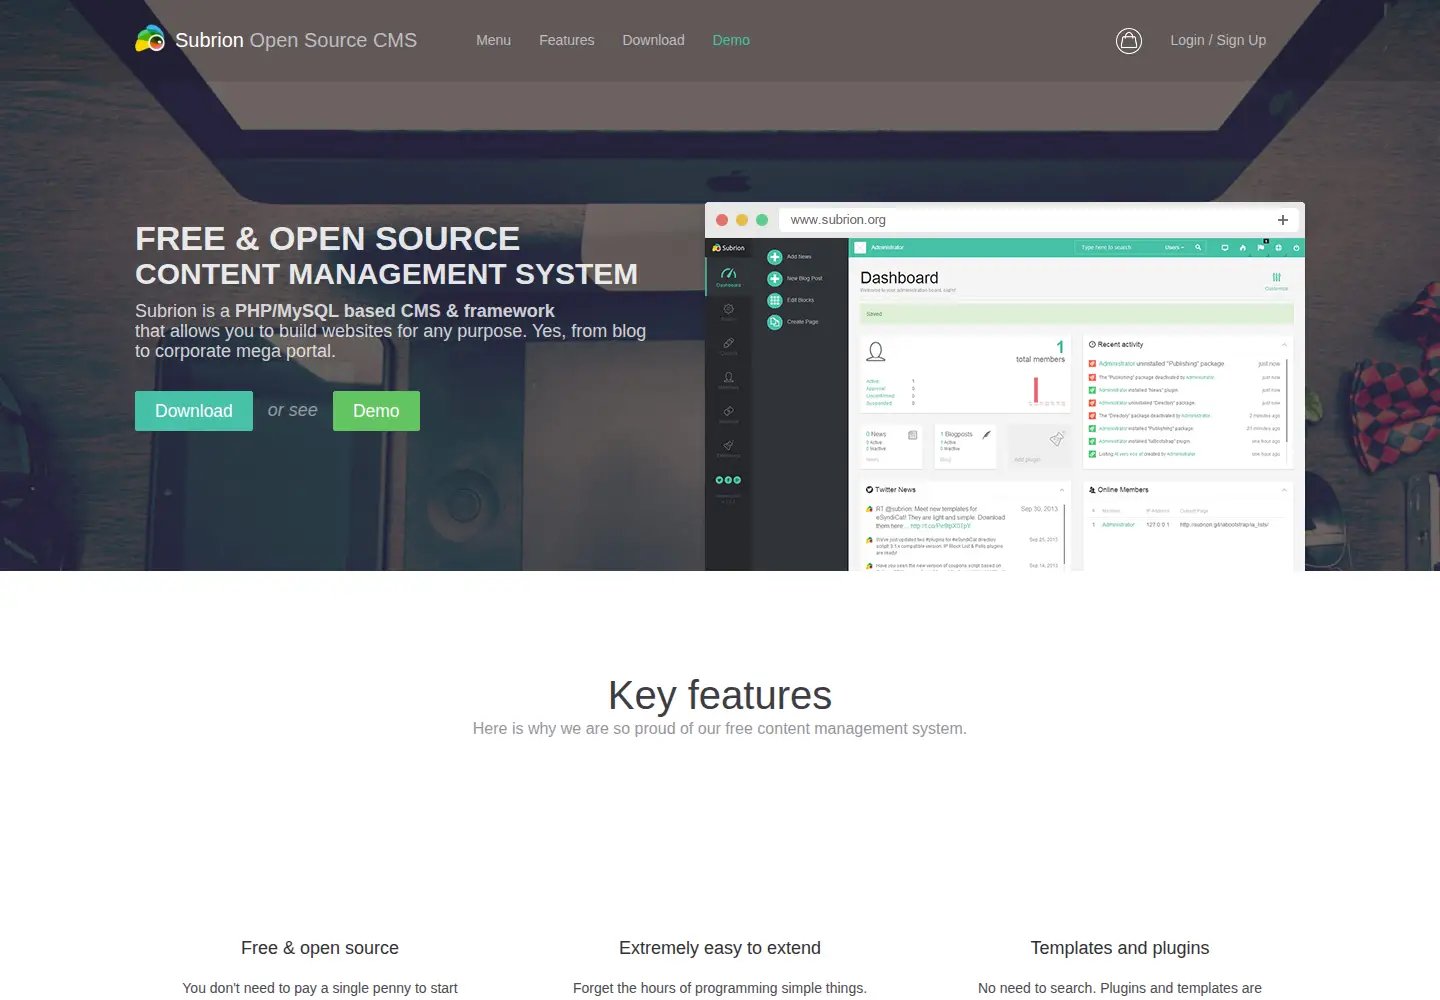The width and height of the screenshot is (1440, 1000).
Task: Open Download in the top navigation
Action: click(653, 40)
